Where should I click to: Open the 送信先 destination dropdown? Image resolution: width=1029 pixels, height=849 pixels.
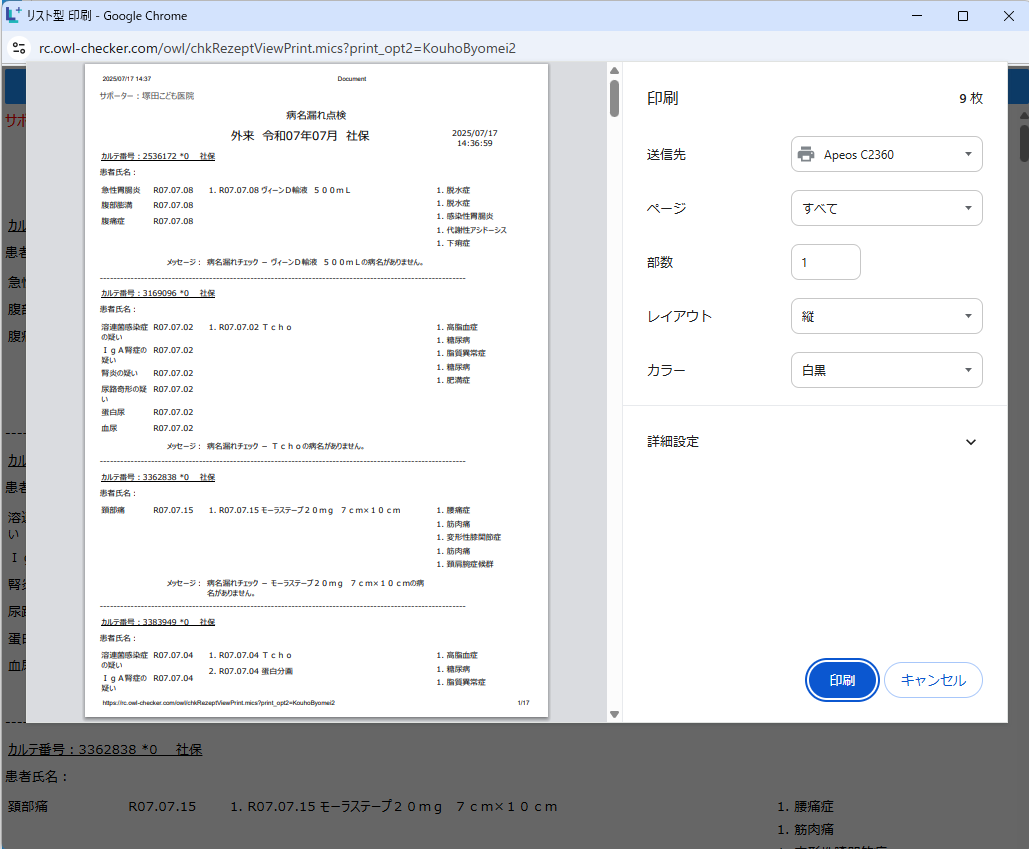[886, 154]
